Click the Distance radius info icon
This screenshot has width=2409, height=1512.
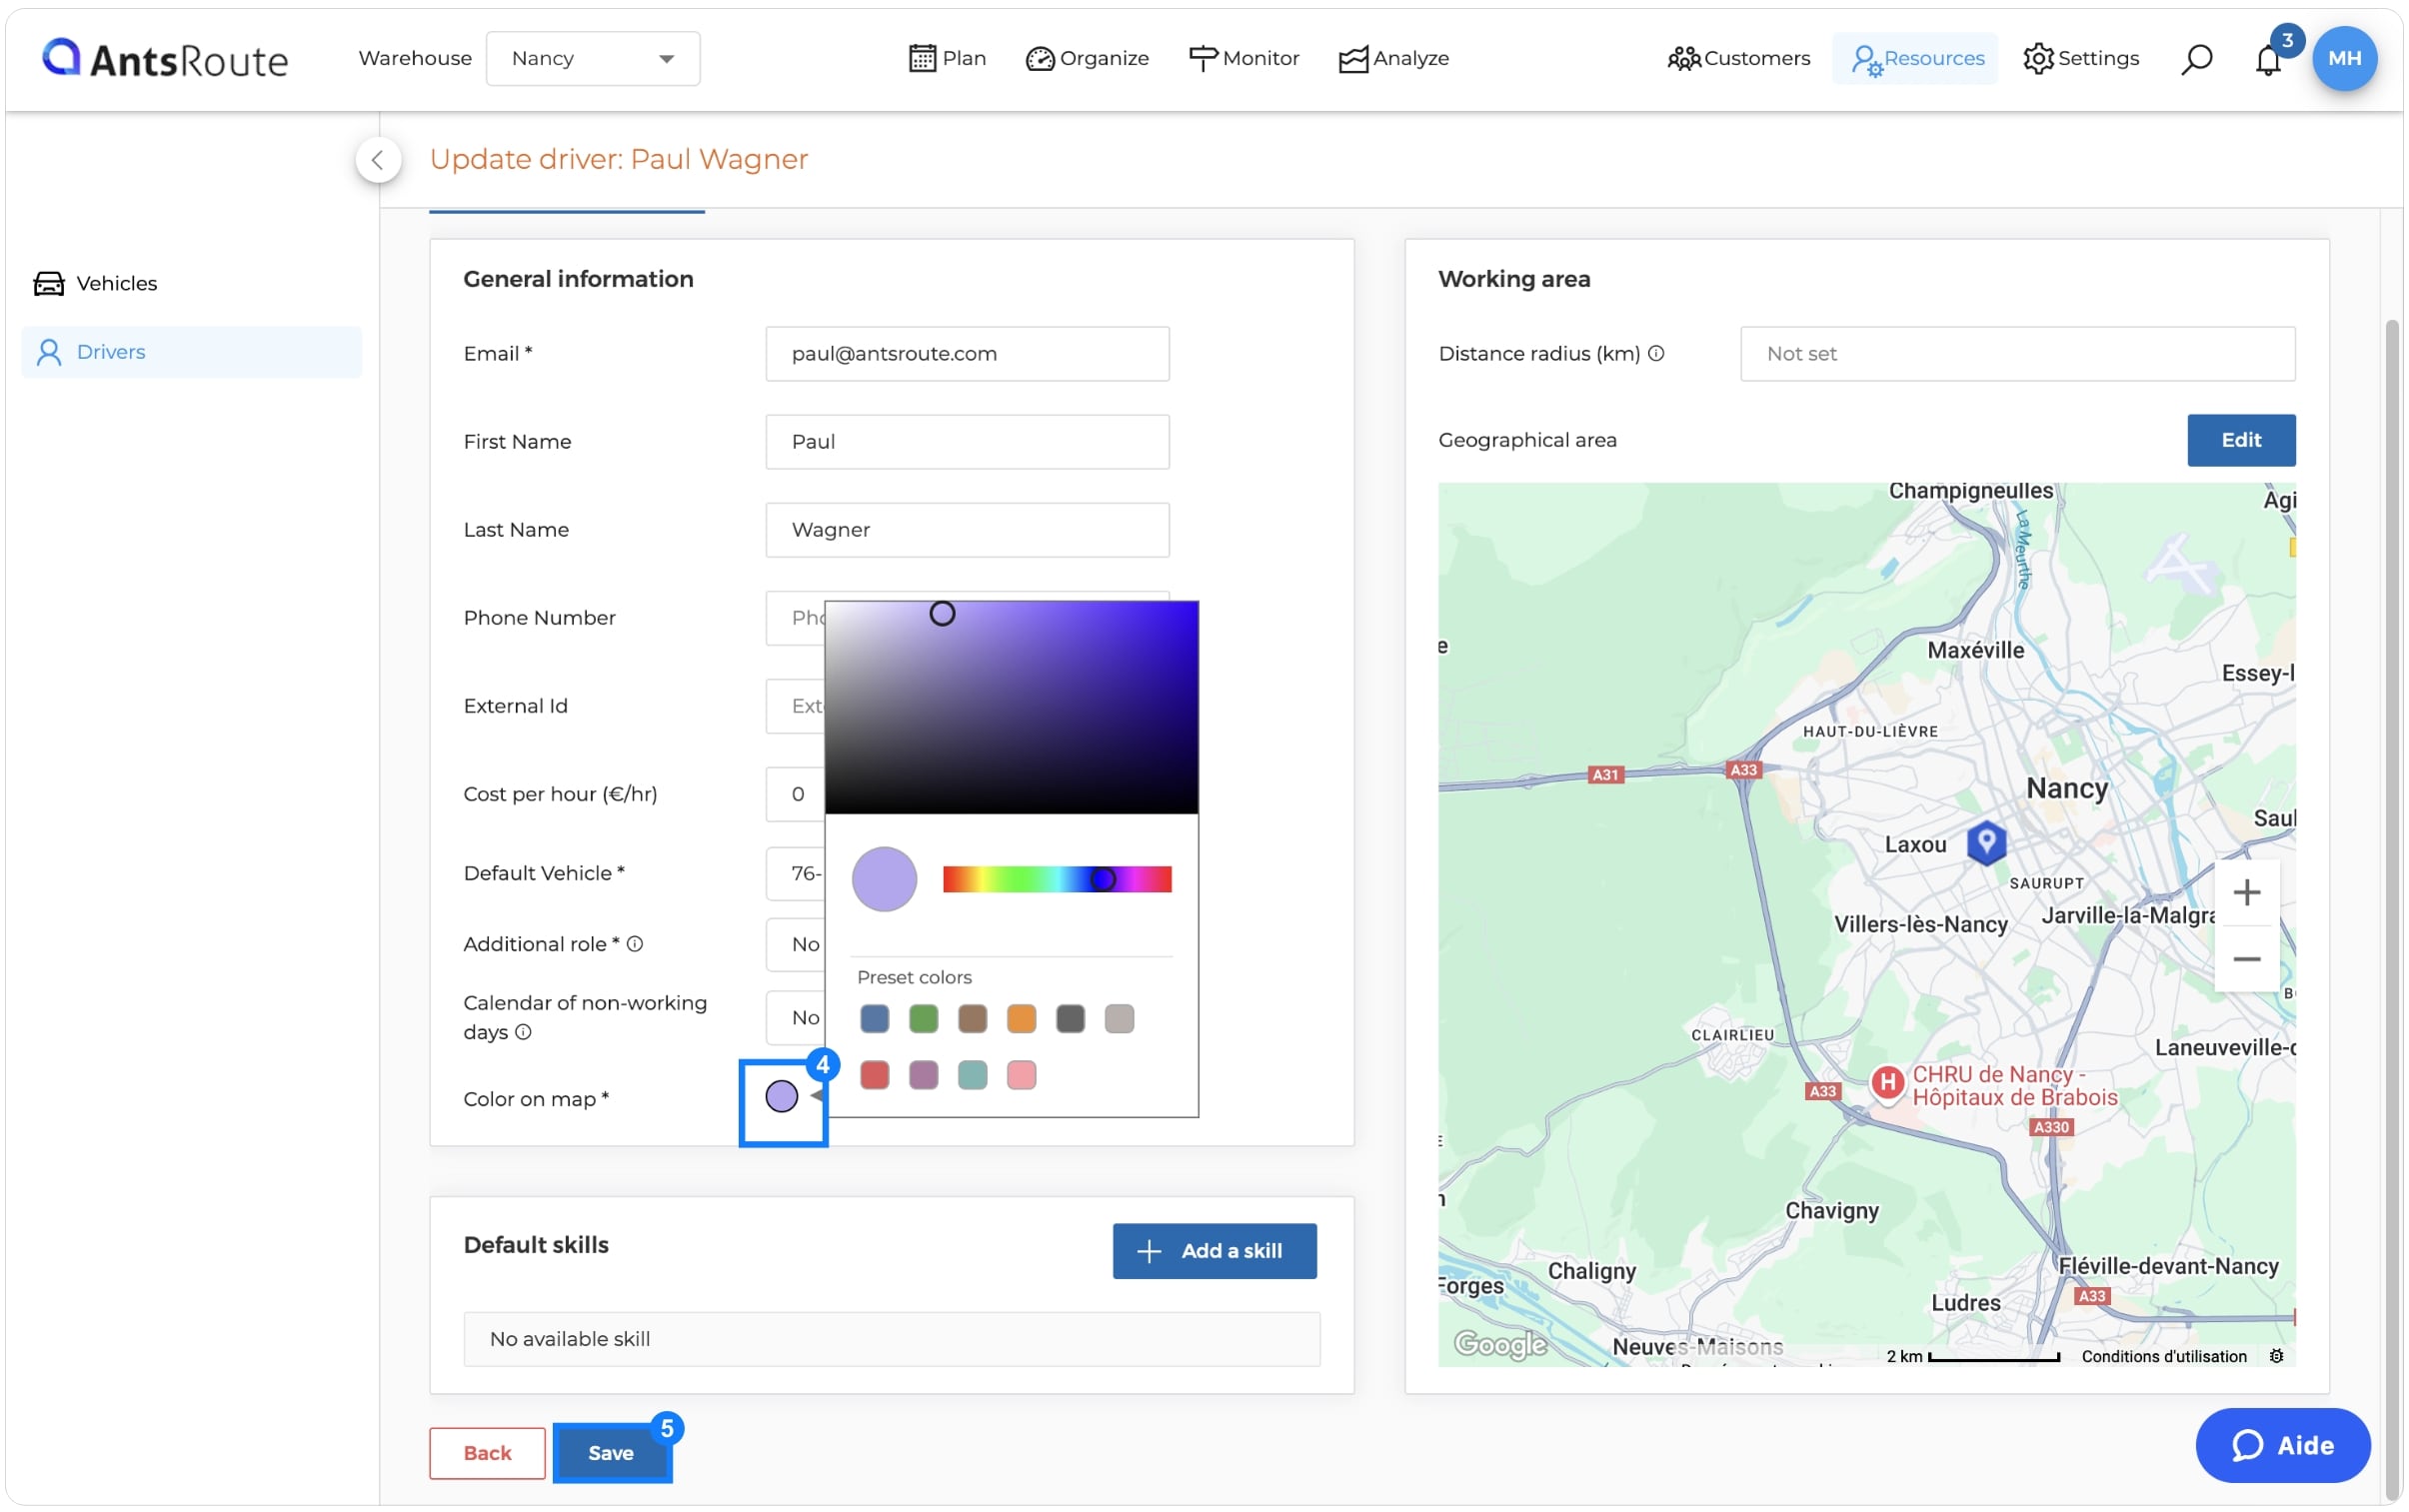[1656, 353]
